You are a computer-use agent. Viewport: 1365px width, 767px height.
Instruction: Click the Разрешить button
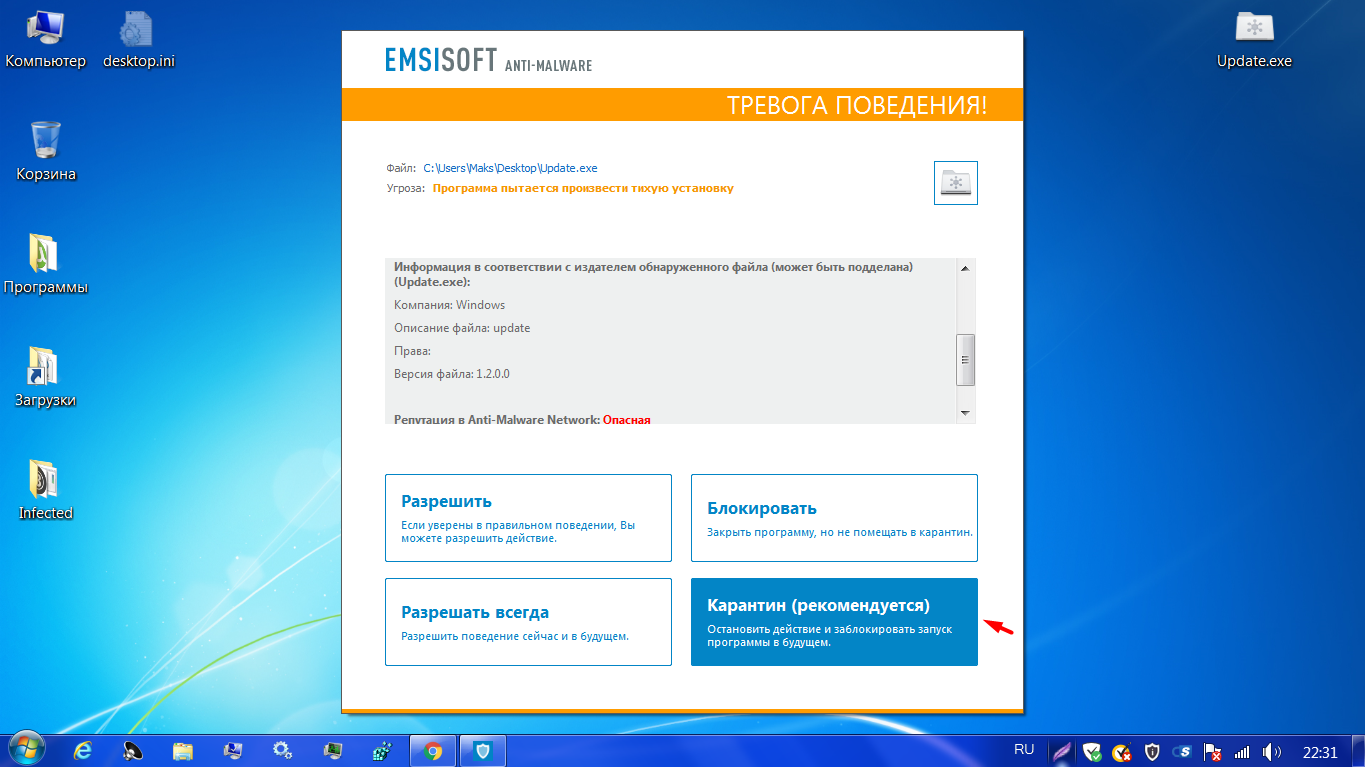pos(528,518)
